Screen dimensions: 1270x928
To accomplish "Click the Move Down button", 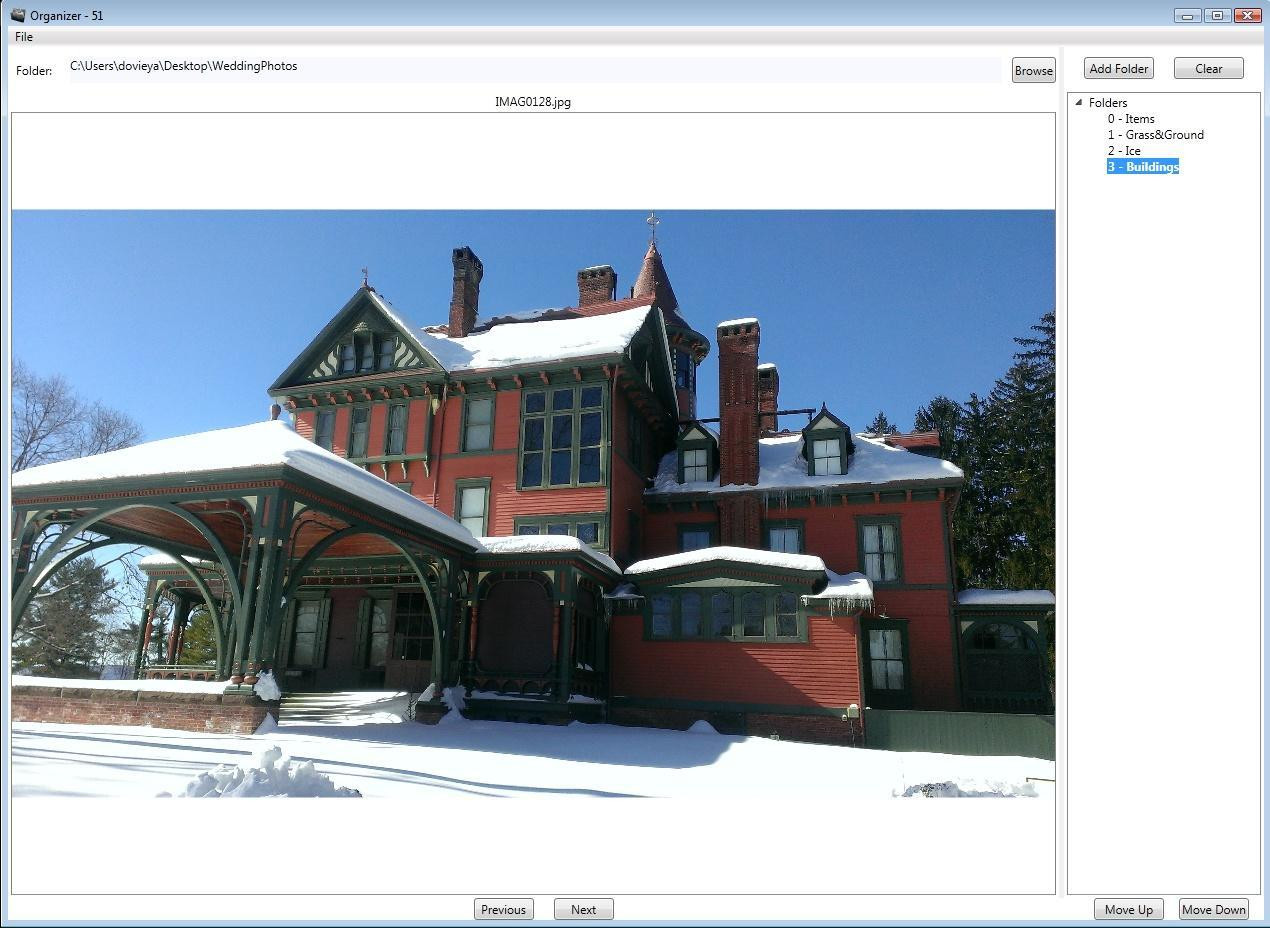I will coord(1213,909).
